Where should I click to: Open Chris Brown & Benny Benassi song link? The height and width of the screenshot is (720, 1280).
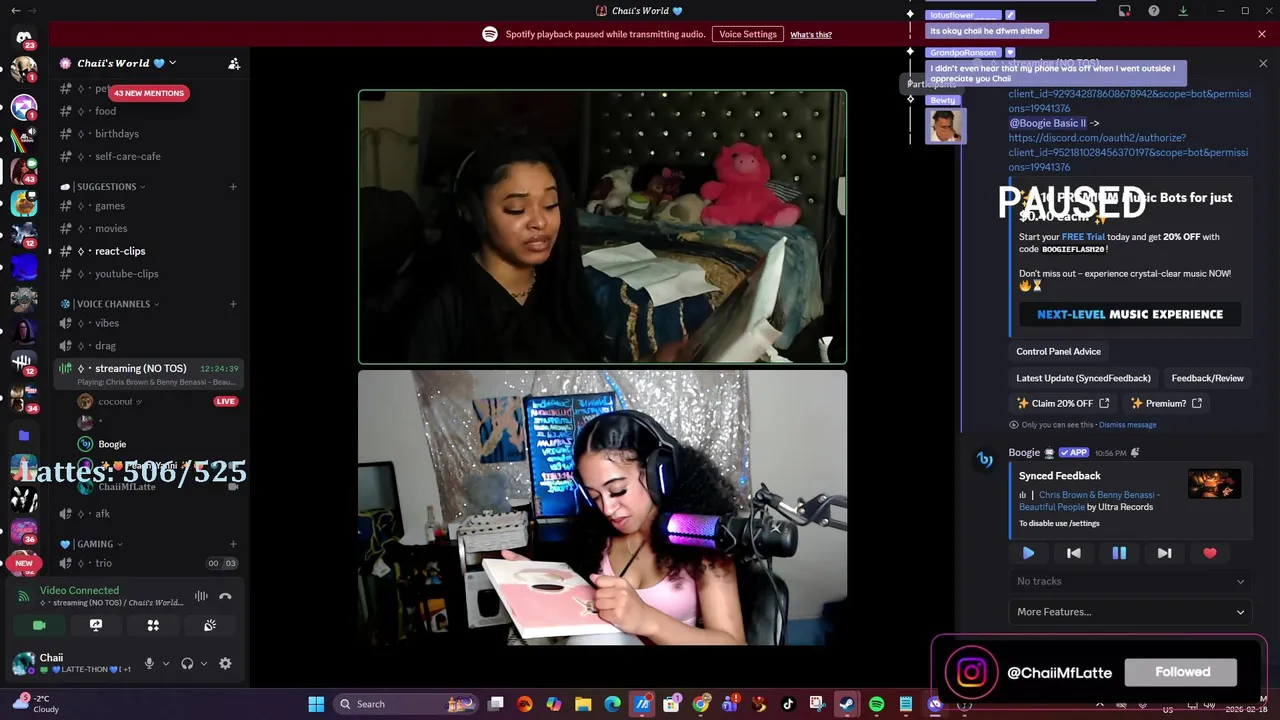coord(1090,500)
